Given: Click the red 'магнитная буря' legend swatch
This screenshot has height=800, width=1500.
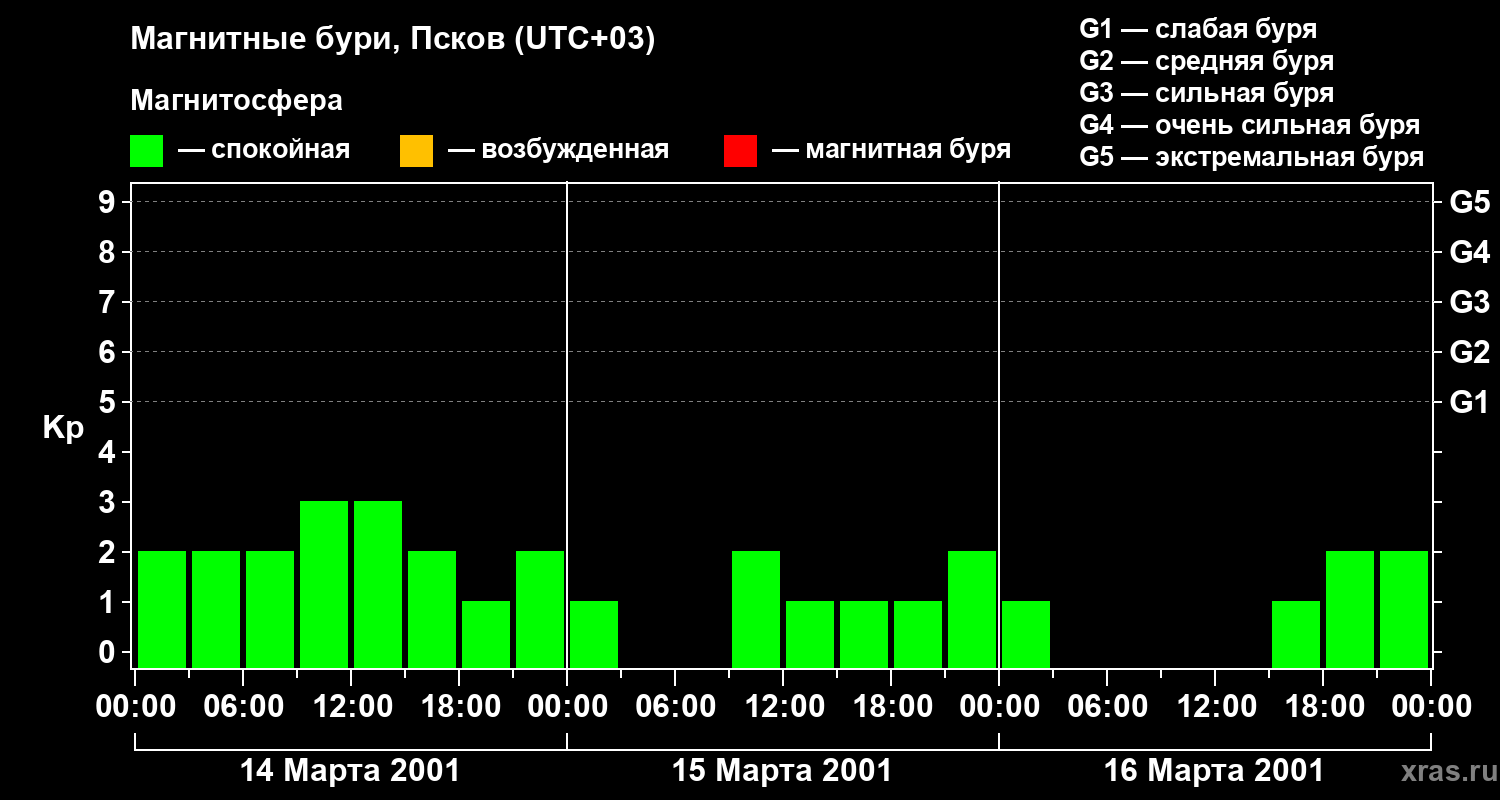Looking at the screenshot, I should [740, 151].
